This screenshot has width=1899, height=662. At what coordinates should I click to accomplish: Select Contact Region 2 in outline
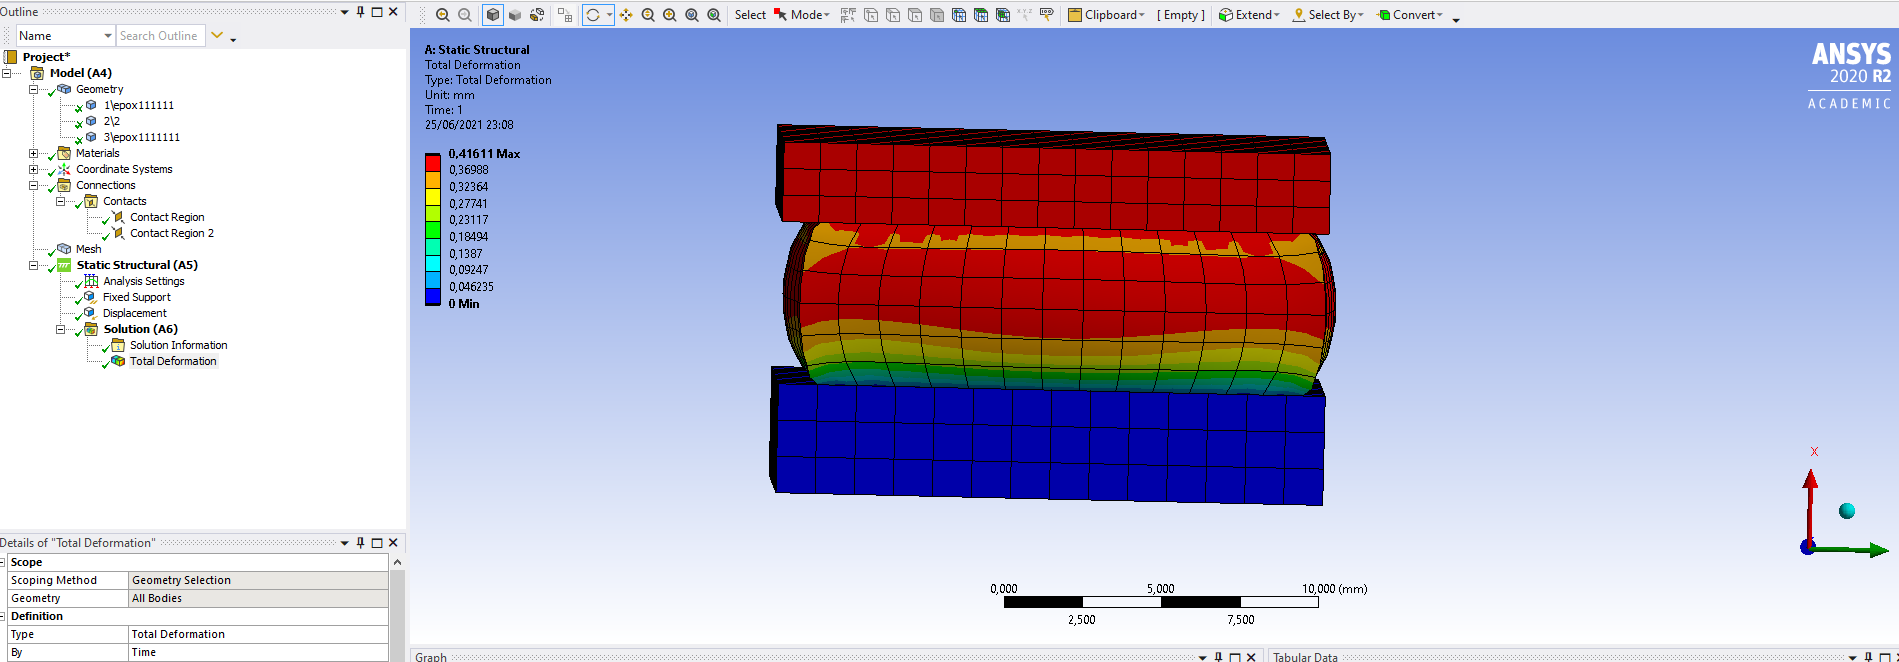pyautogui.click(x=171, y=233)
